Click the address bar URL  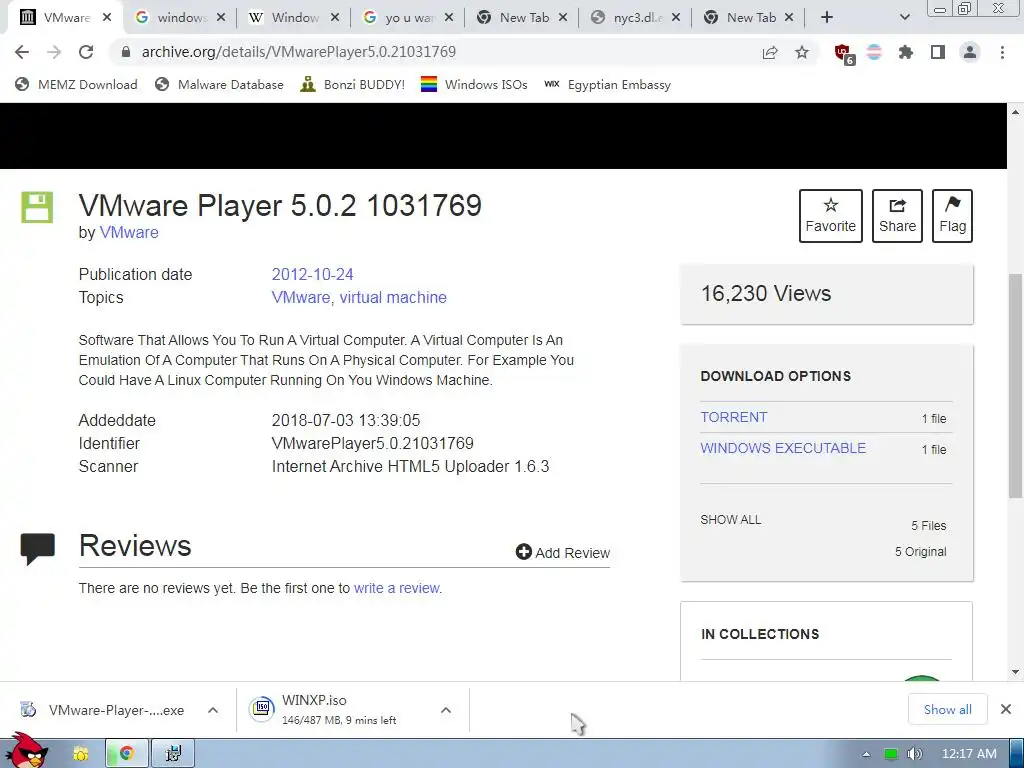tap(298, 52)
